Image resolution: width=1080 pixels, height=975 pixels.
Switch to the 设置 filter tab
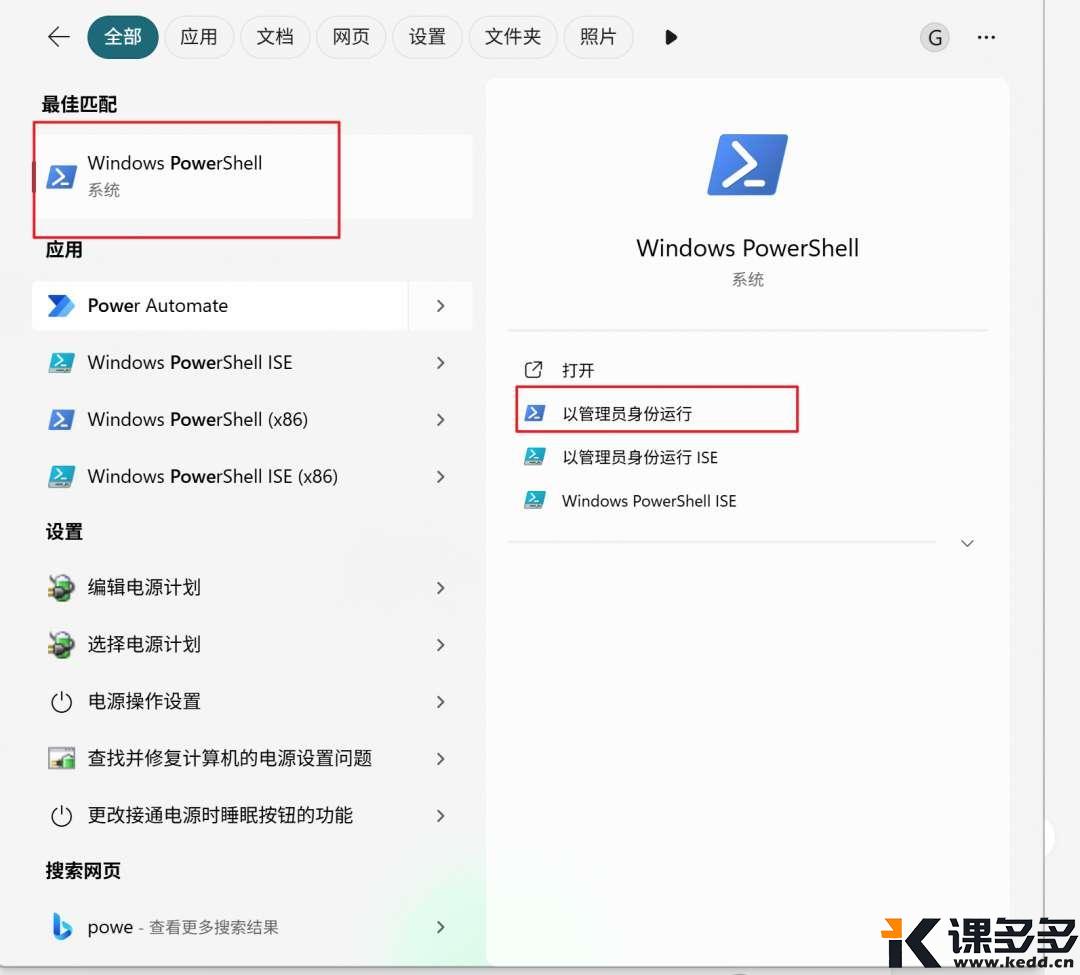pyautogui.click(x=427, y=37)
